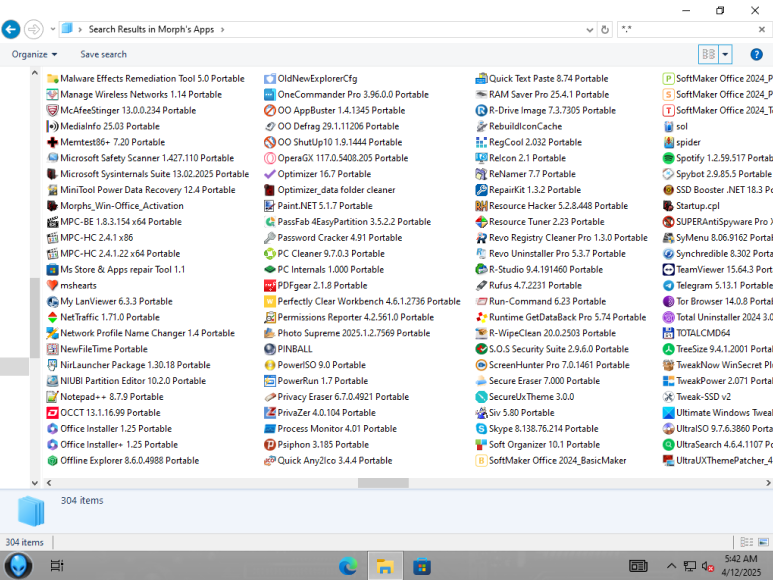The image size is (773, 580).
Task: Click the left pane scroll down arrow
Action: 35,483
